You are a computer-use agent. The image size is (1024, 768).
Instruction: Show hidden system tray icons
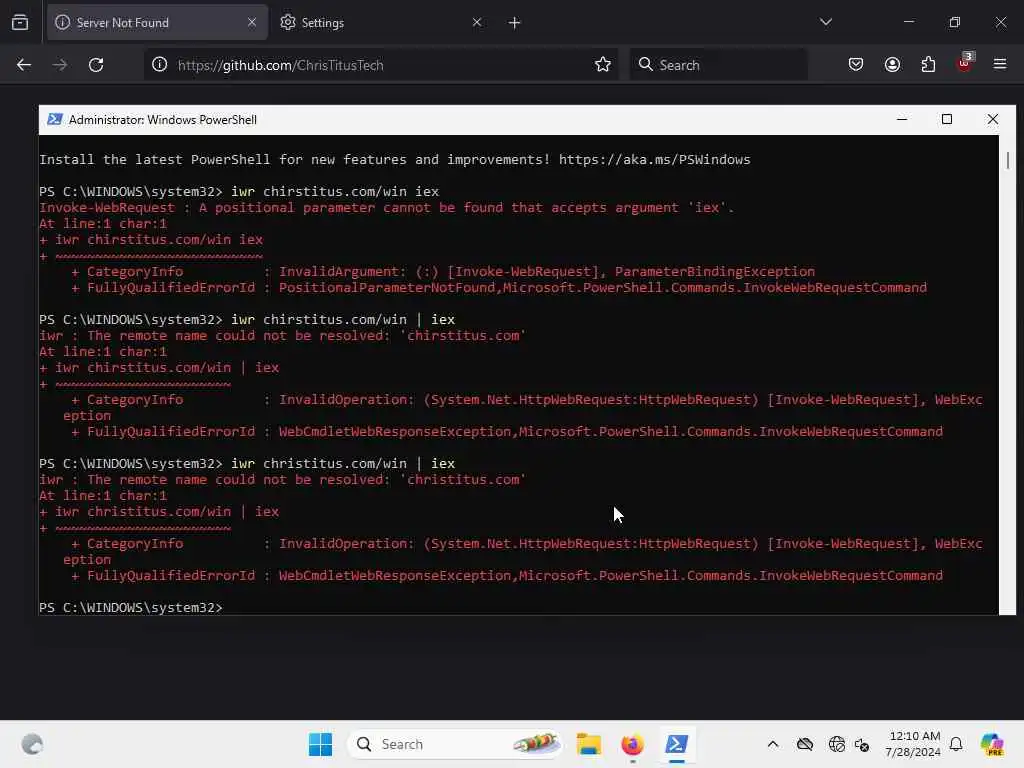click(773, 744)
